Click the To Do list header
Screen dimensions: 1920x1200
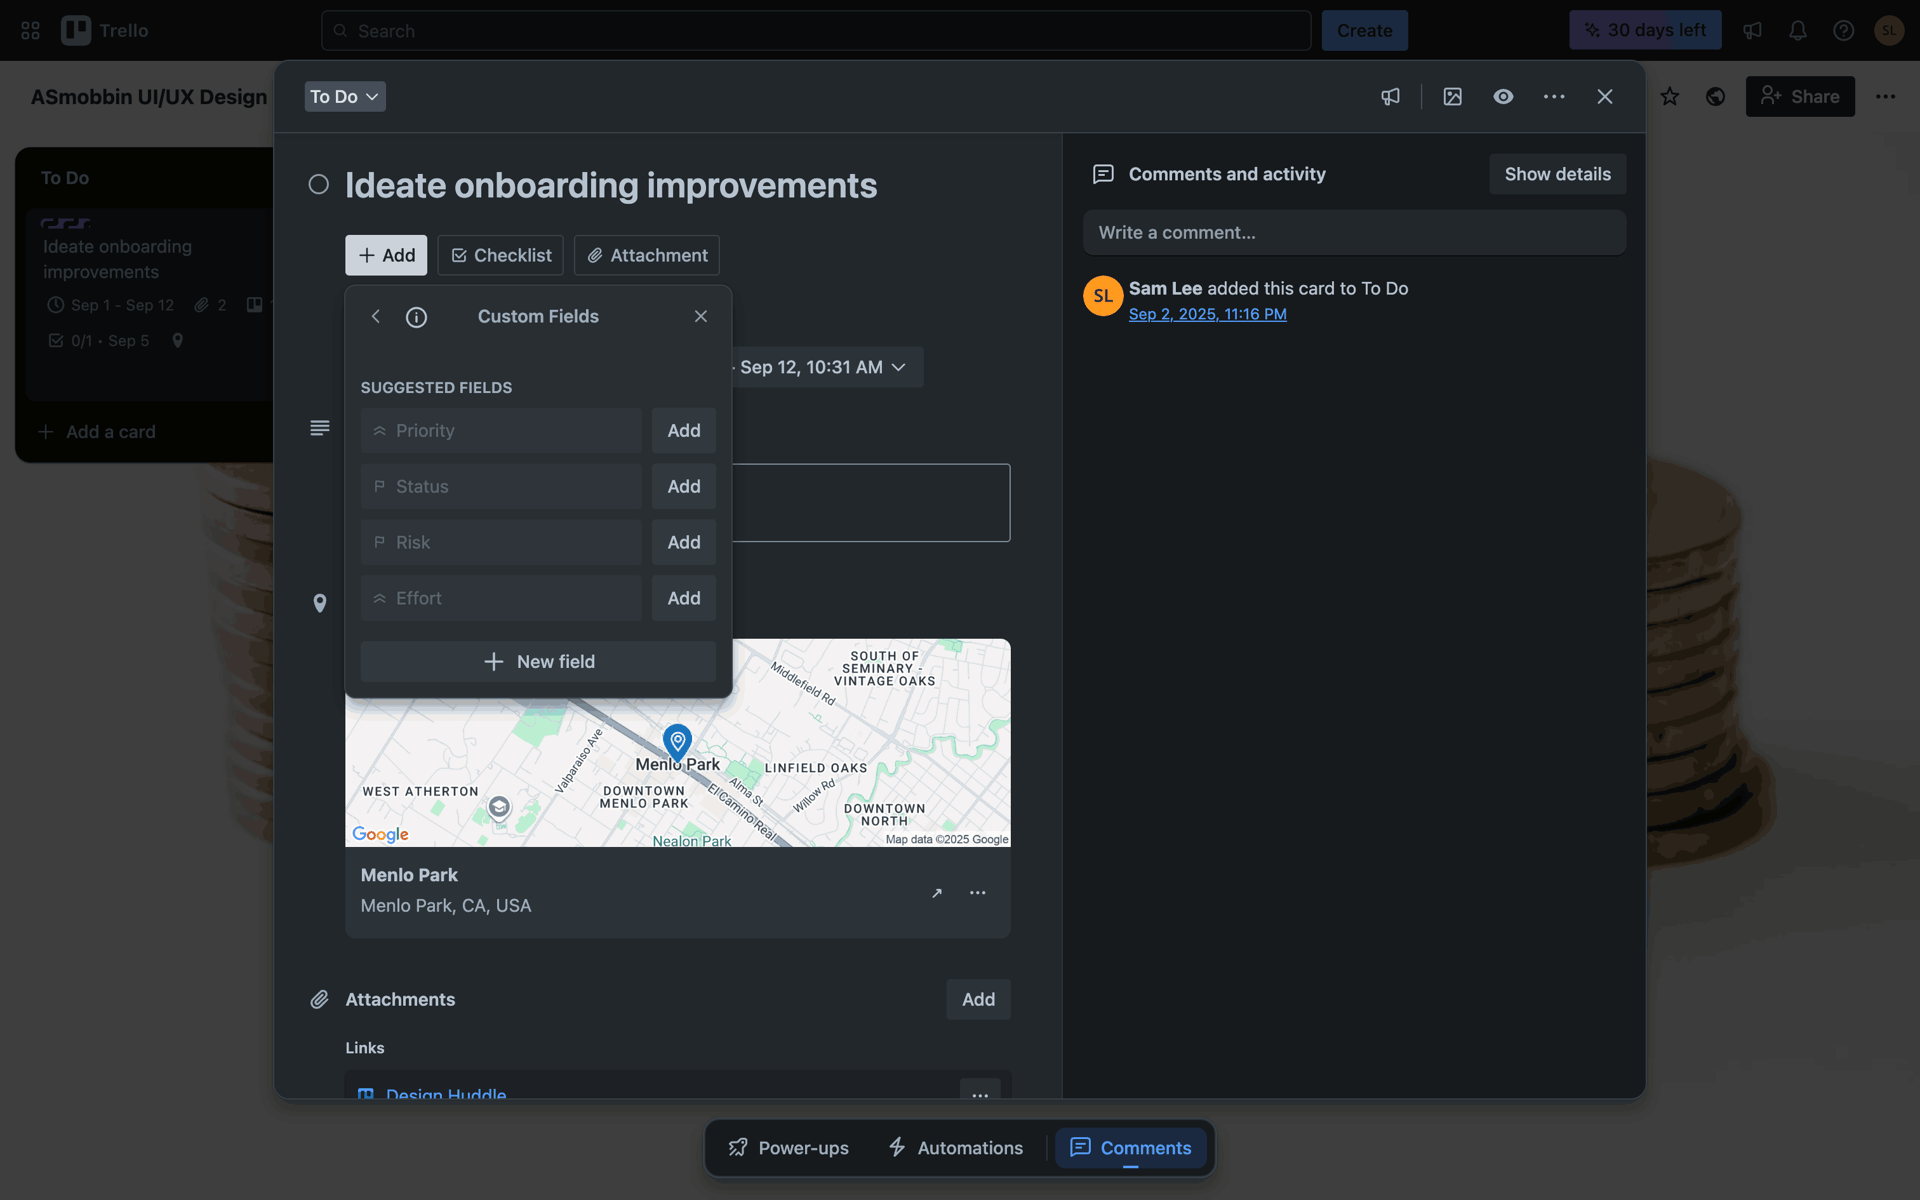point(65,178)
